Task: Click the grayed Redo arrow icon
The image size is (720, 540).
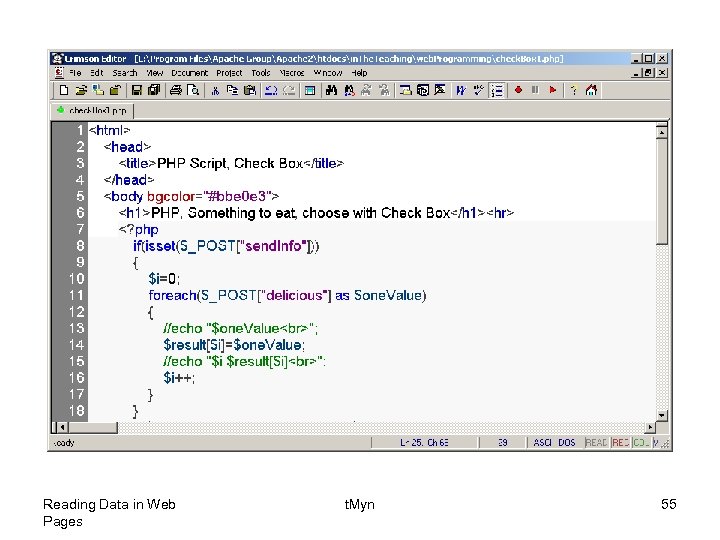Action: point(289,90)
